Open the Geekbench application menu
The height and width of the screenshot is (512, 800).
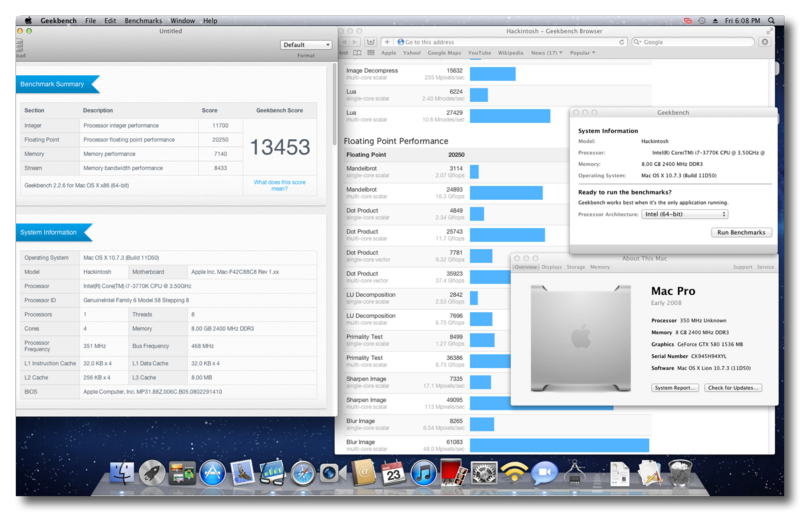tap(58, 20)
